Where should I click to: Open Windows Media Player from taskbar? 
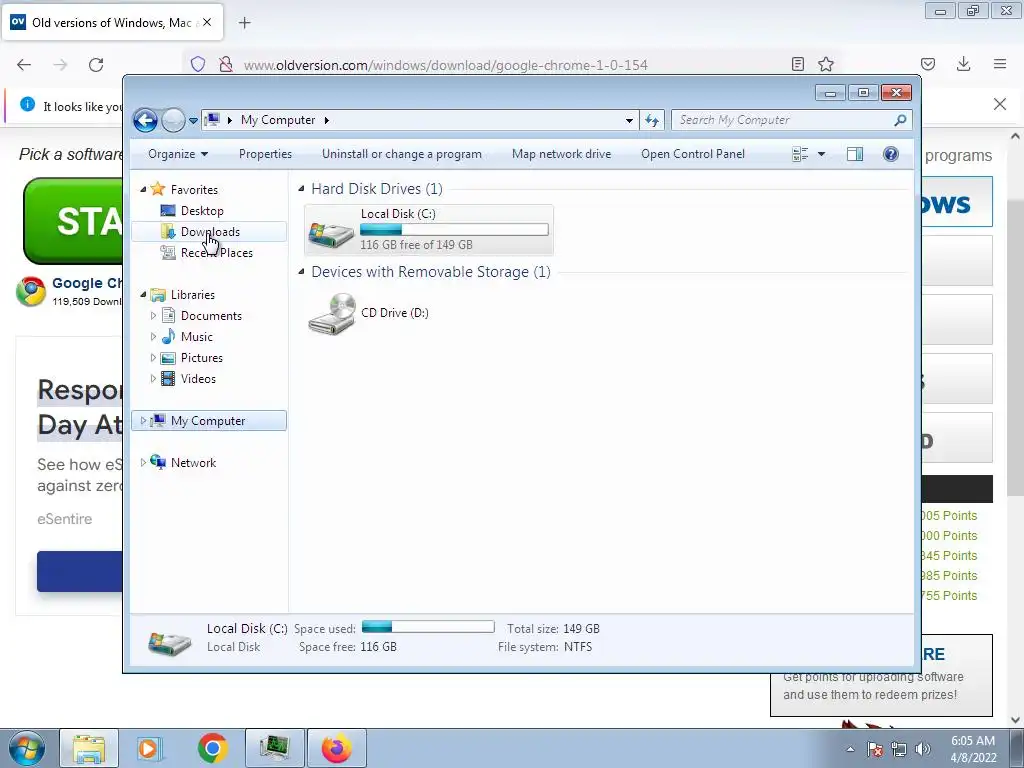click(x=148, y=748)
